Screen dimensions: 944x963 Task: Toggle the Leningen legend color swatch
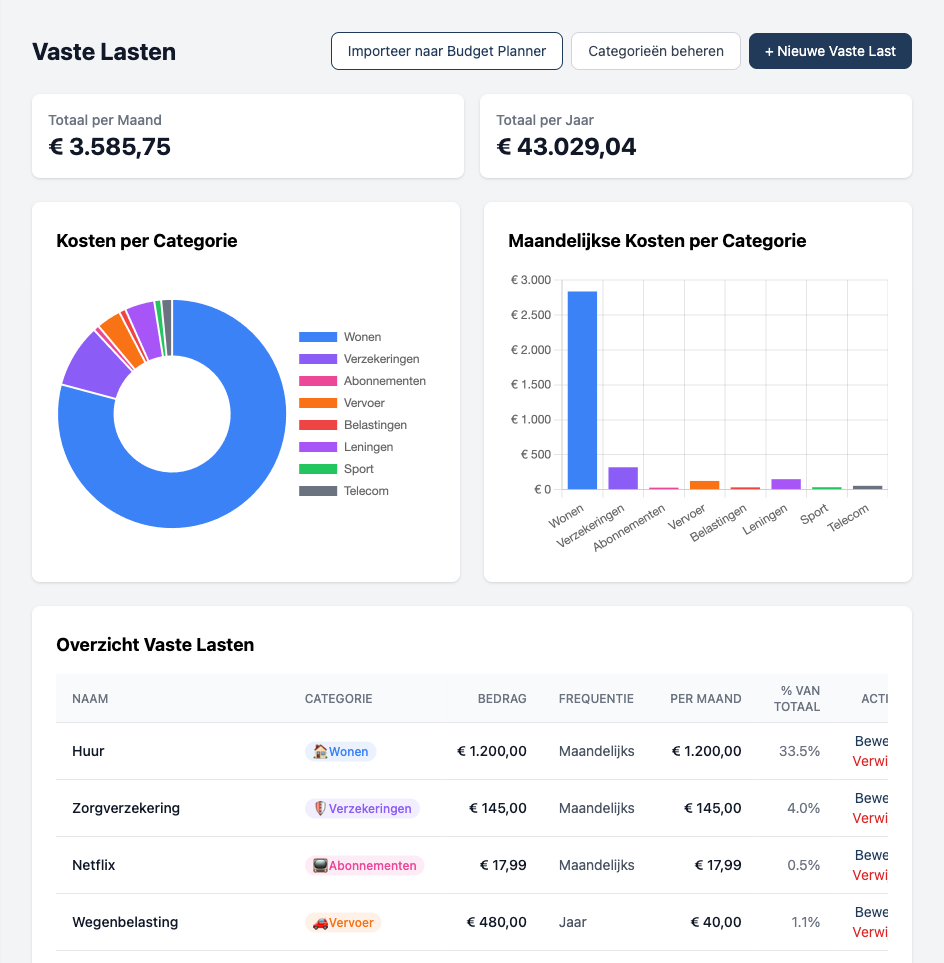(x=318, y=447)
